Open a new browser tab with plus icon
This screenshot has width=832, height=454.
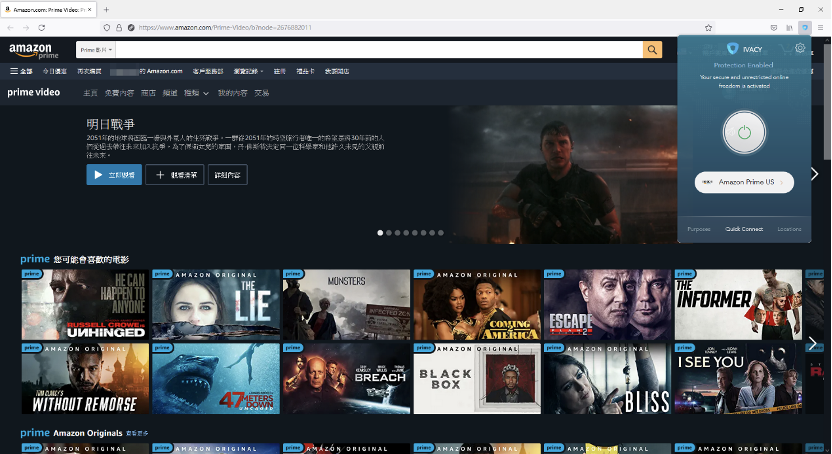[x=106, y=9]
